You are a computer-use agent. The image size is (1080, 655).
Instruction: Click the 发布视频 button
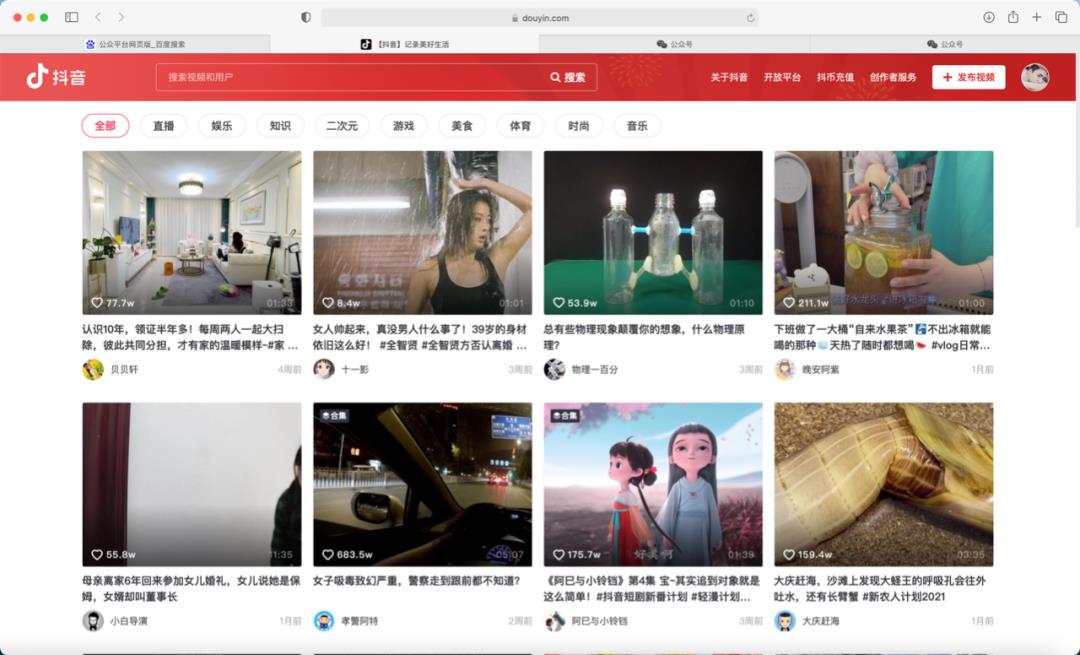tap(967, 77)
